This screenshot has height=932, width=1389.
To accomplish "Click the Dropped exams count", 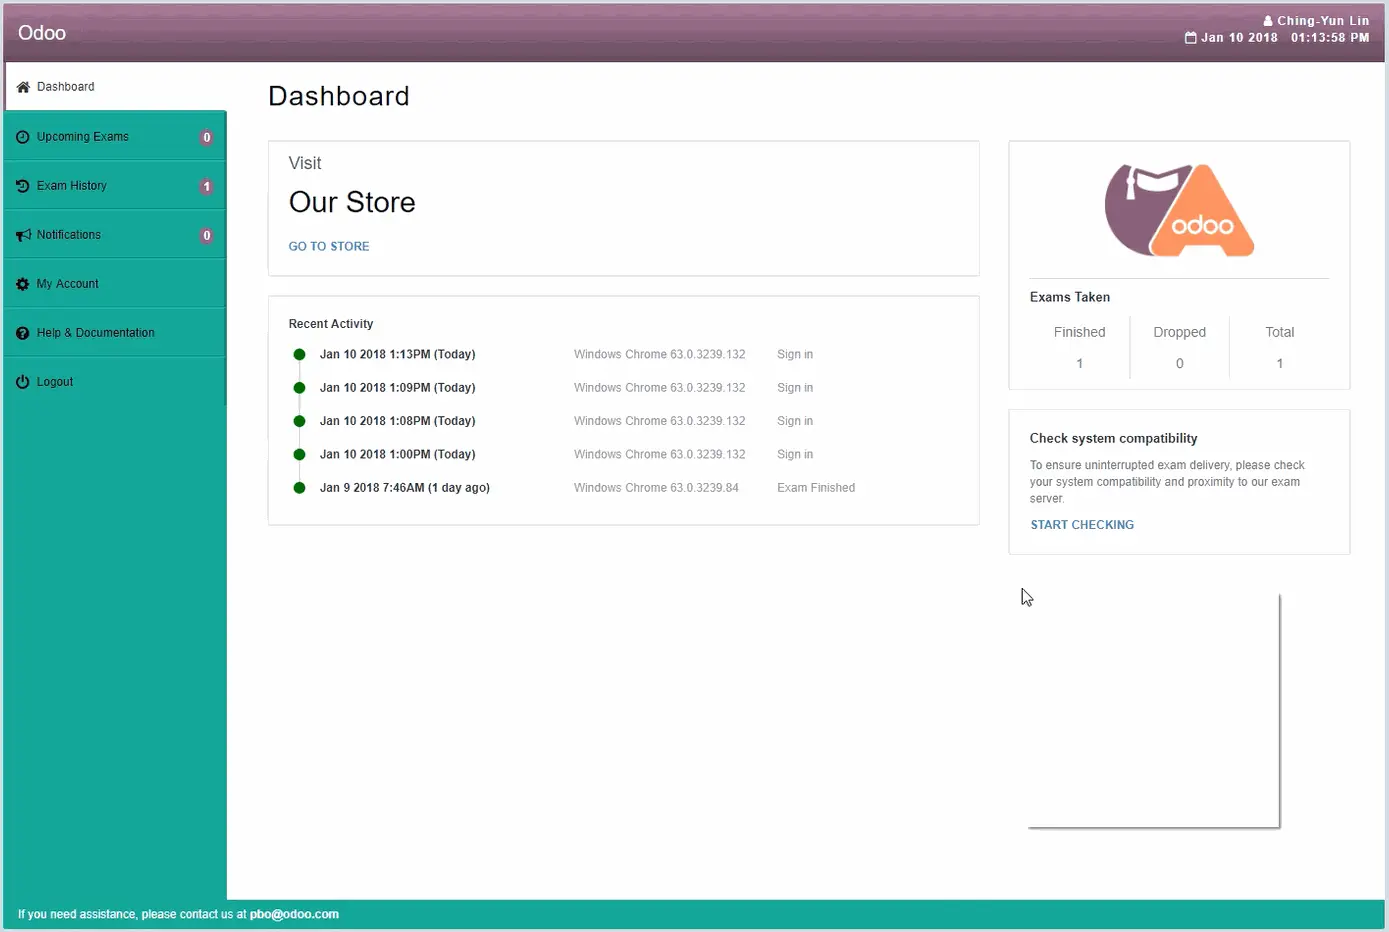I will (x=1179, y=364).
